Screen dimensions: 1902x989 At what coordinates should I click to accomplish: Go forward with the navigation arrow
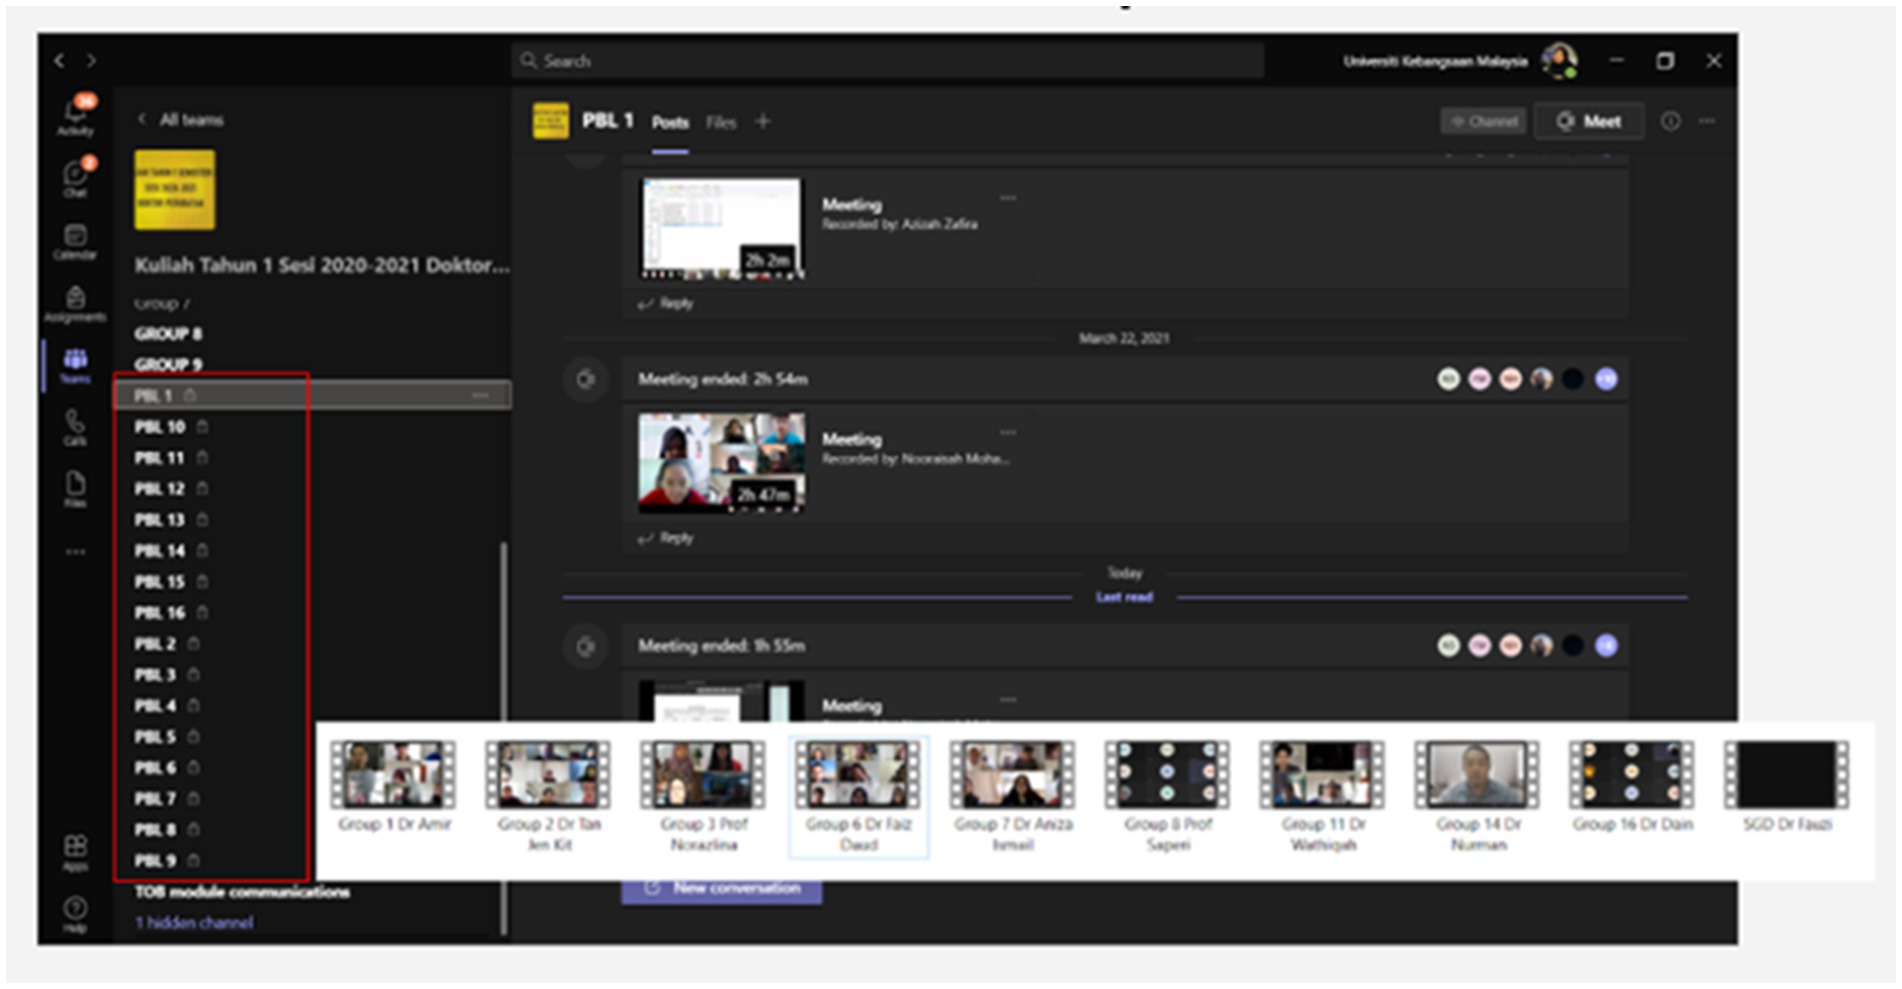click(x=91, y=61)
